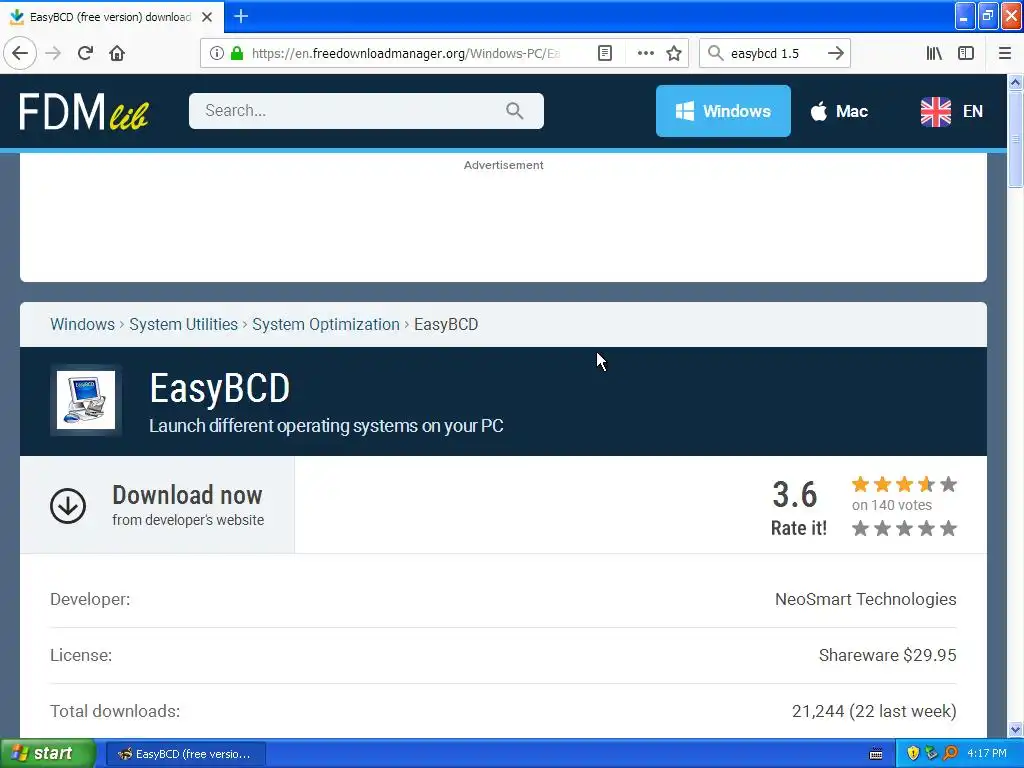Click the forward navigation arrow

coord(54,54)
